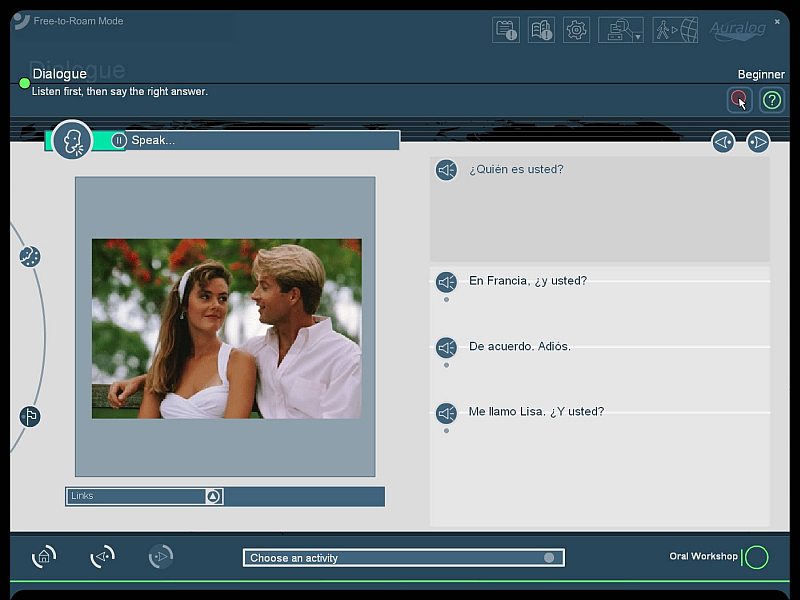The image size is (800, 600).
Task: Advance to next dialogue with right arrow
Action: [758, 142]
